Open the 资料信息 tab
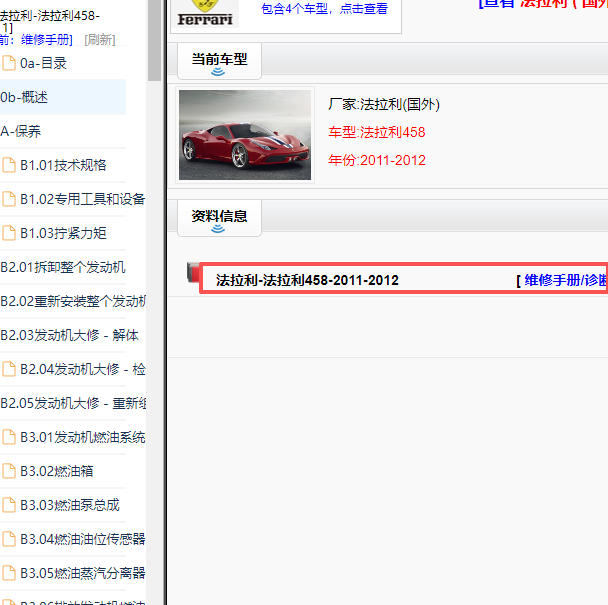Screen dimensions: 608x605 [x=219, y=218]
